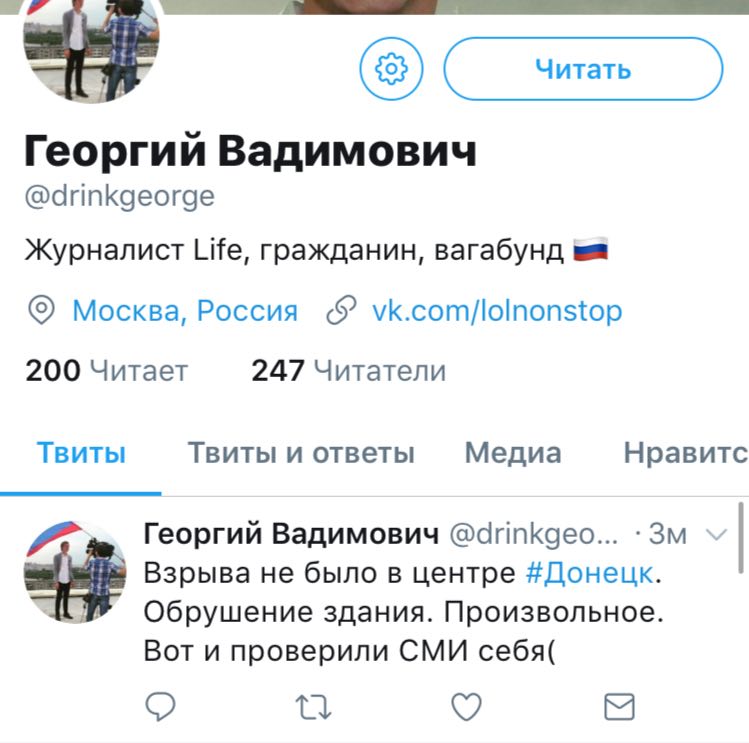
Task: Open the Нравится tab
Action: tap(686, 452)
